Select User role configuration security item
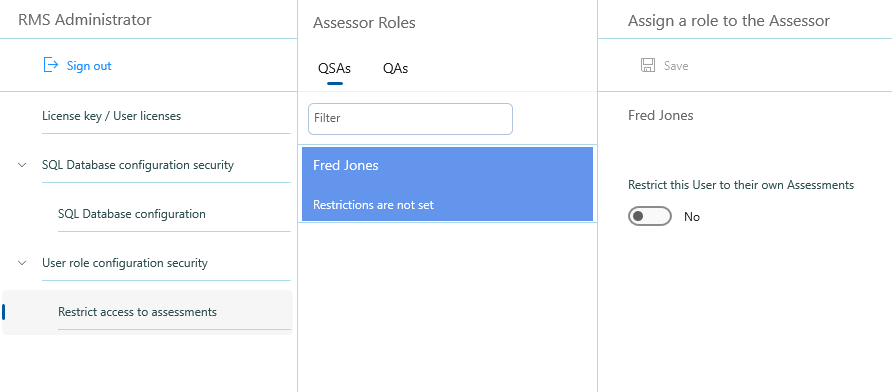This screenshot has height=392, width=892. [125, 263]
